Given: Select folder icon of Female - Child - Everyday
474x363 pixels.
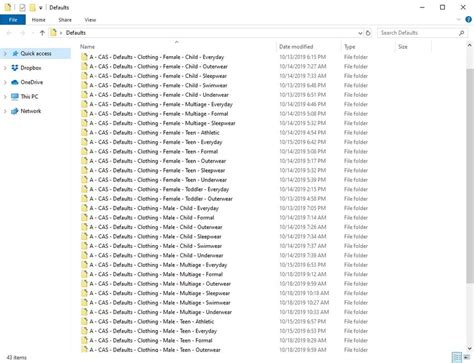Looking at the screenshot, I should tap(84, 57).
